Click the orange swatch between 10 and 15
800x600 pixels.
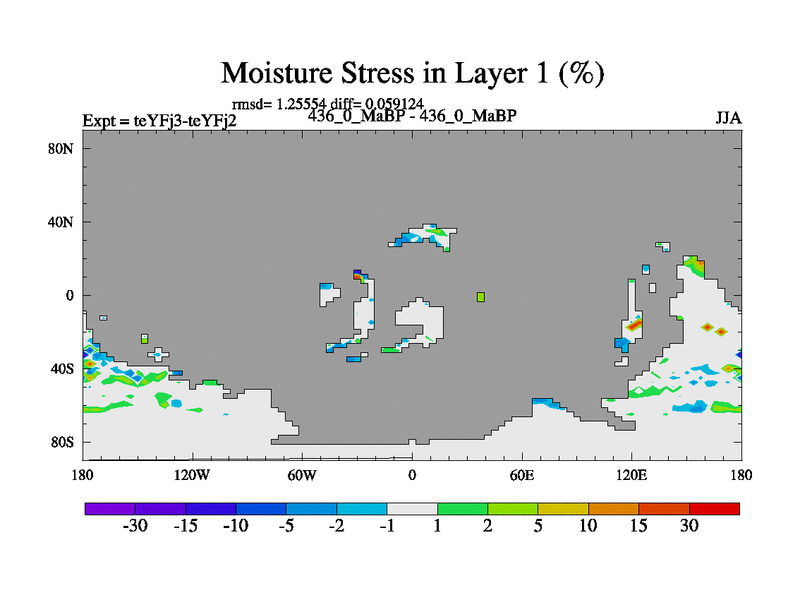(x=613, y=509)
